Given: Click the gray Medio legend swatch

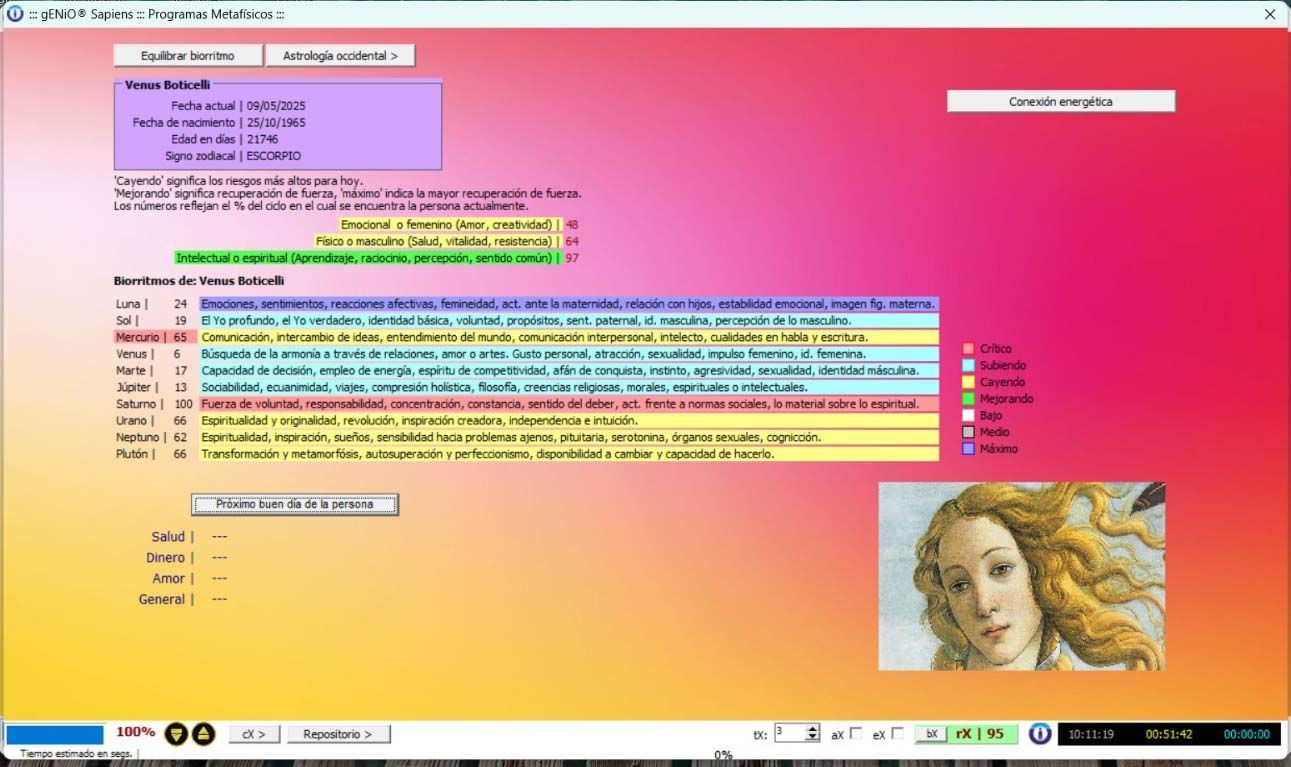Looking at the screenshot, I should 968,432.
